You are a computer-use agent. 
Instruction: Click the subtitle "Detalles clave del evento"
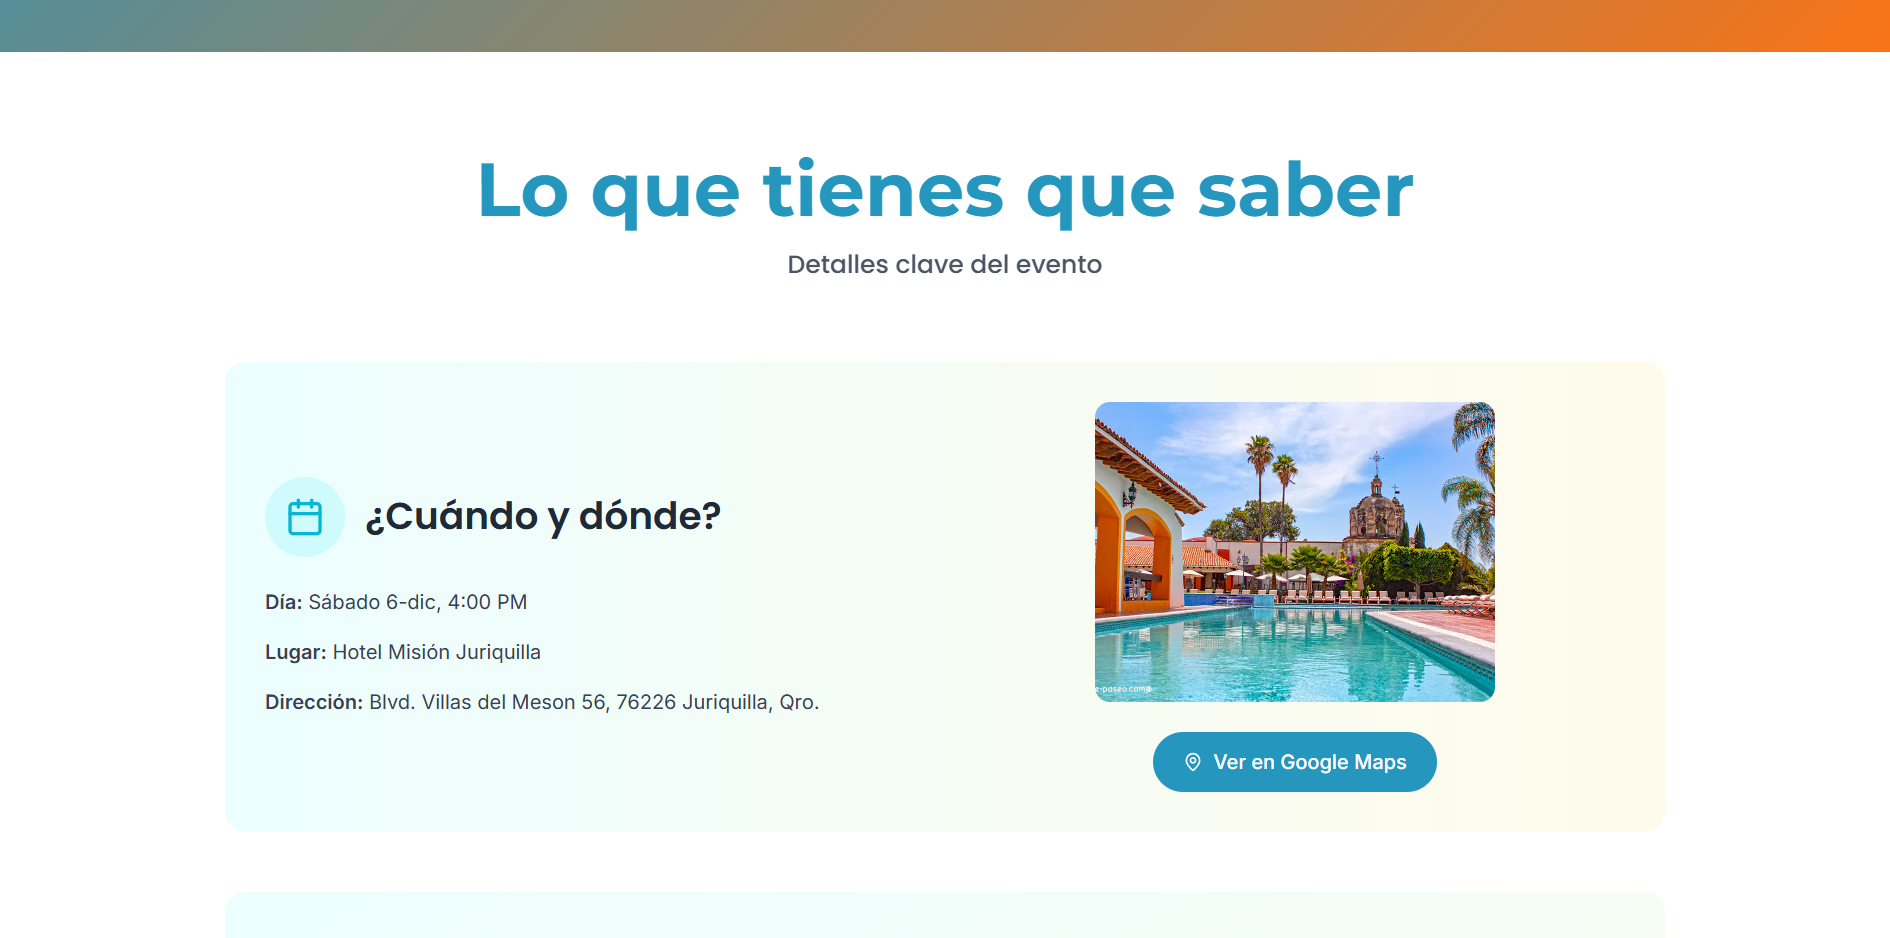pyautogui.click(x=945, y=264)
